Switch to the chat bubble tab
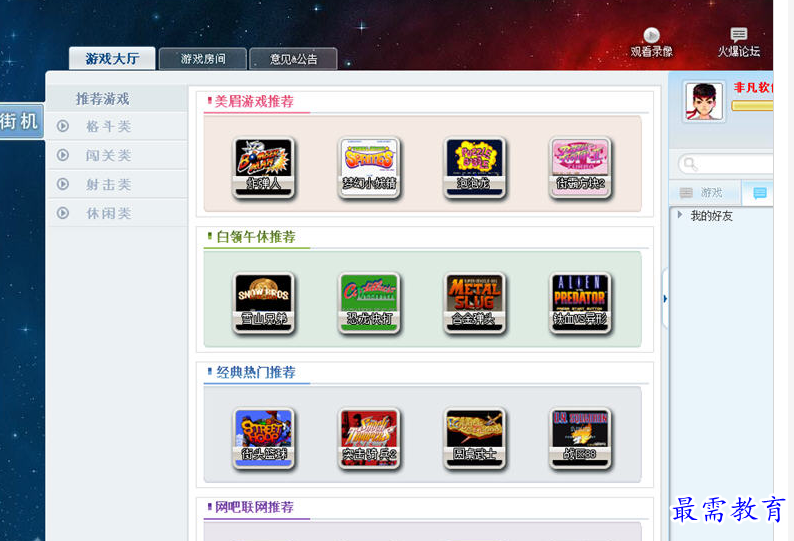Screen dimensions: 794x541 pyautogui.click(x=759, y=193)
